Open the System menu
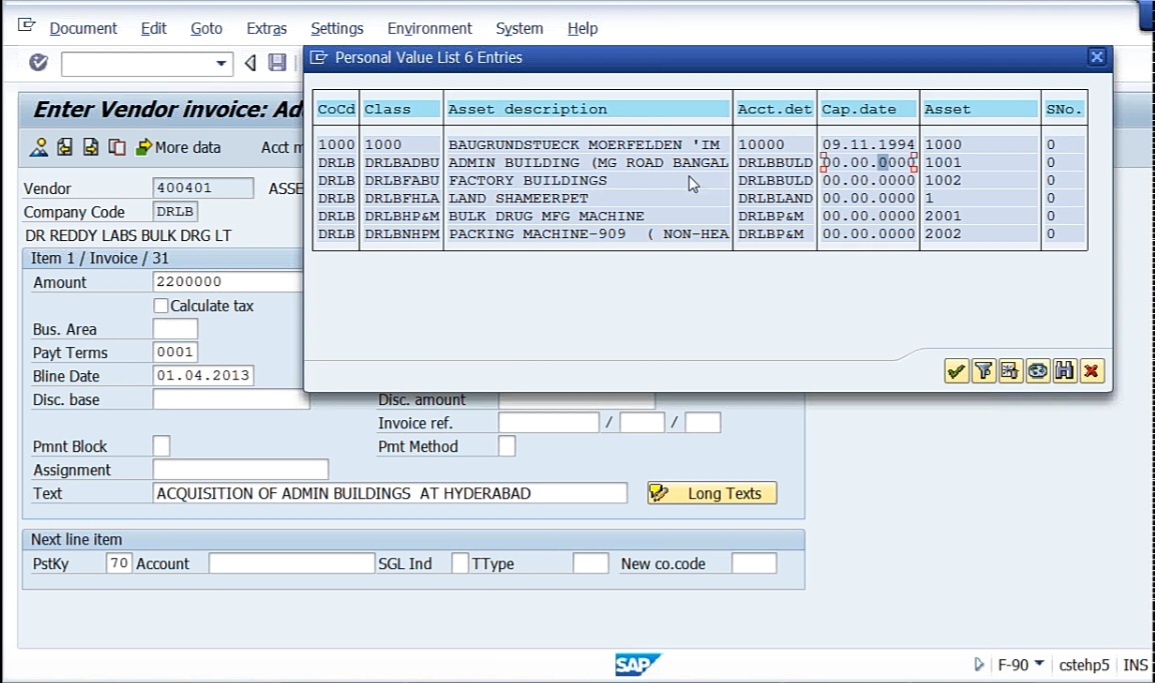1155x683 pixels. [519, 29]
